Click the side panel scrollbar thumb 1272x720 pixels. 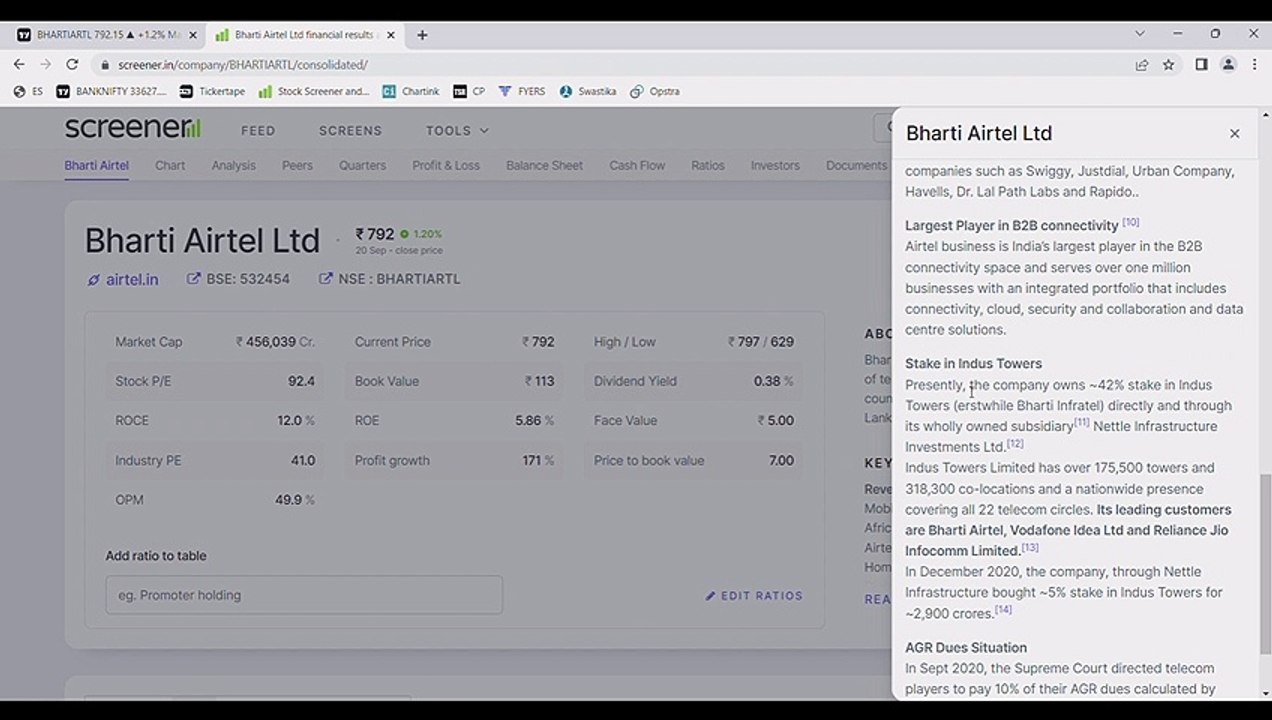tap(1265, 565)
